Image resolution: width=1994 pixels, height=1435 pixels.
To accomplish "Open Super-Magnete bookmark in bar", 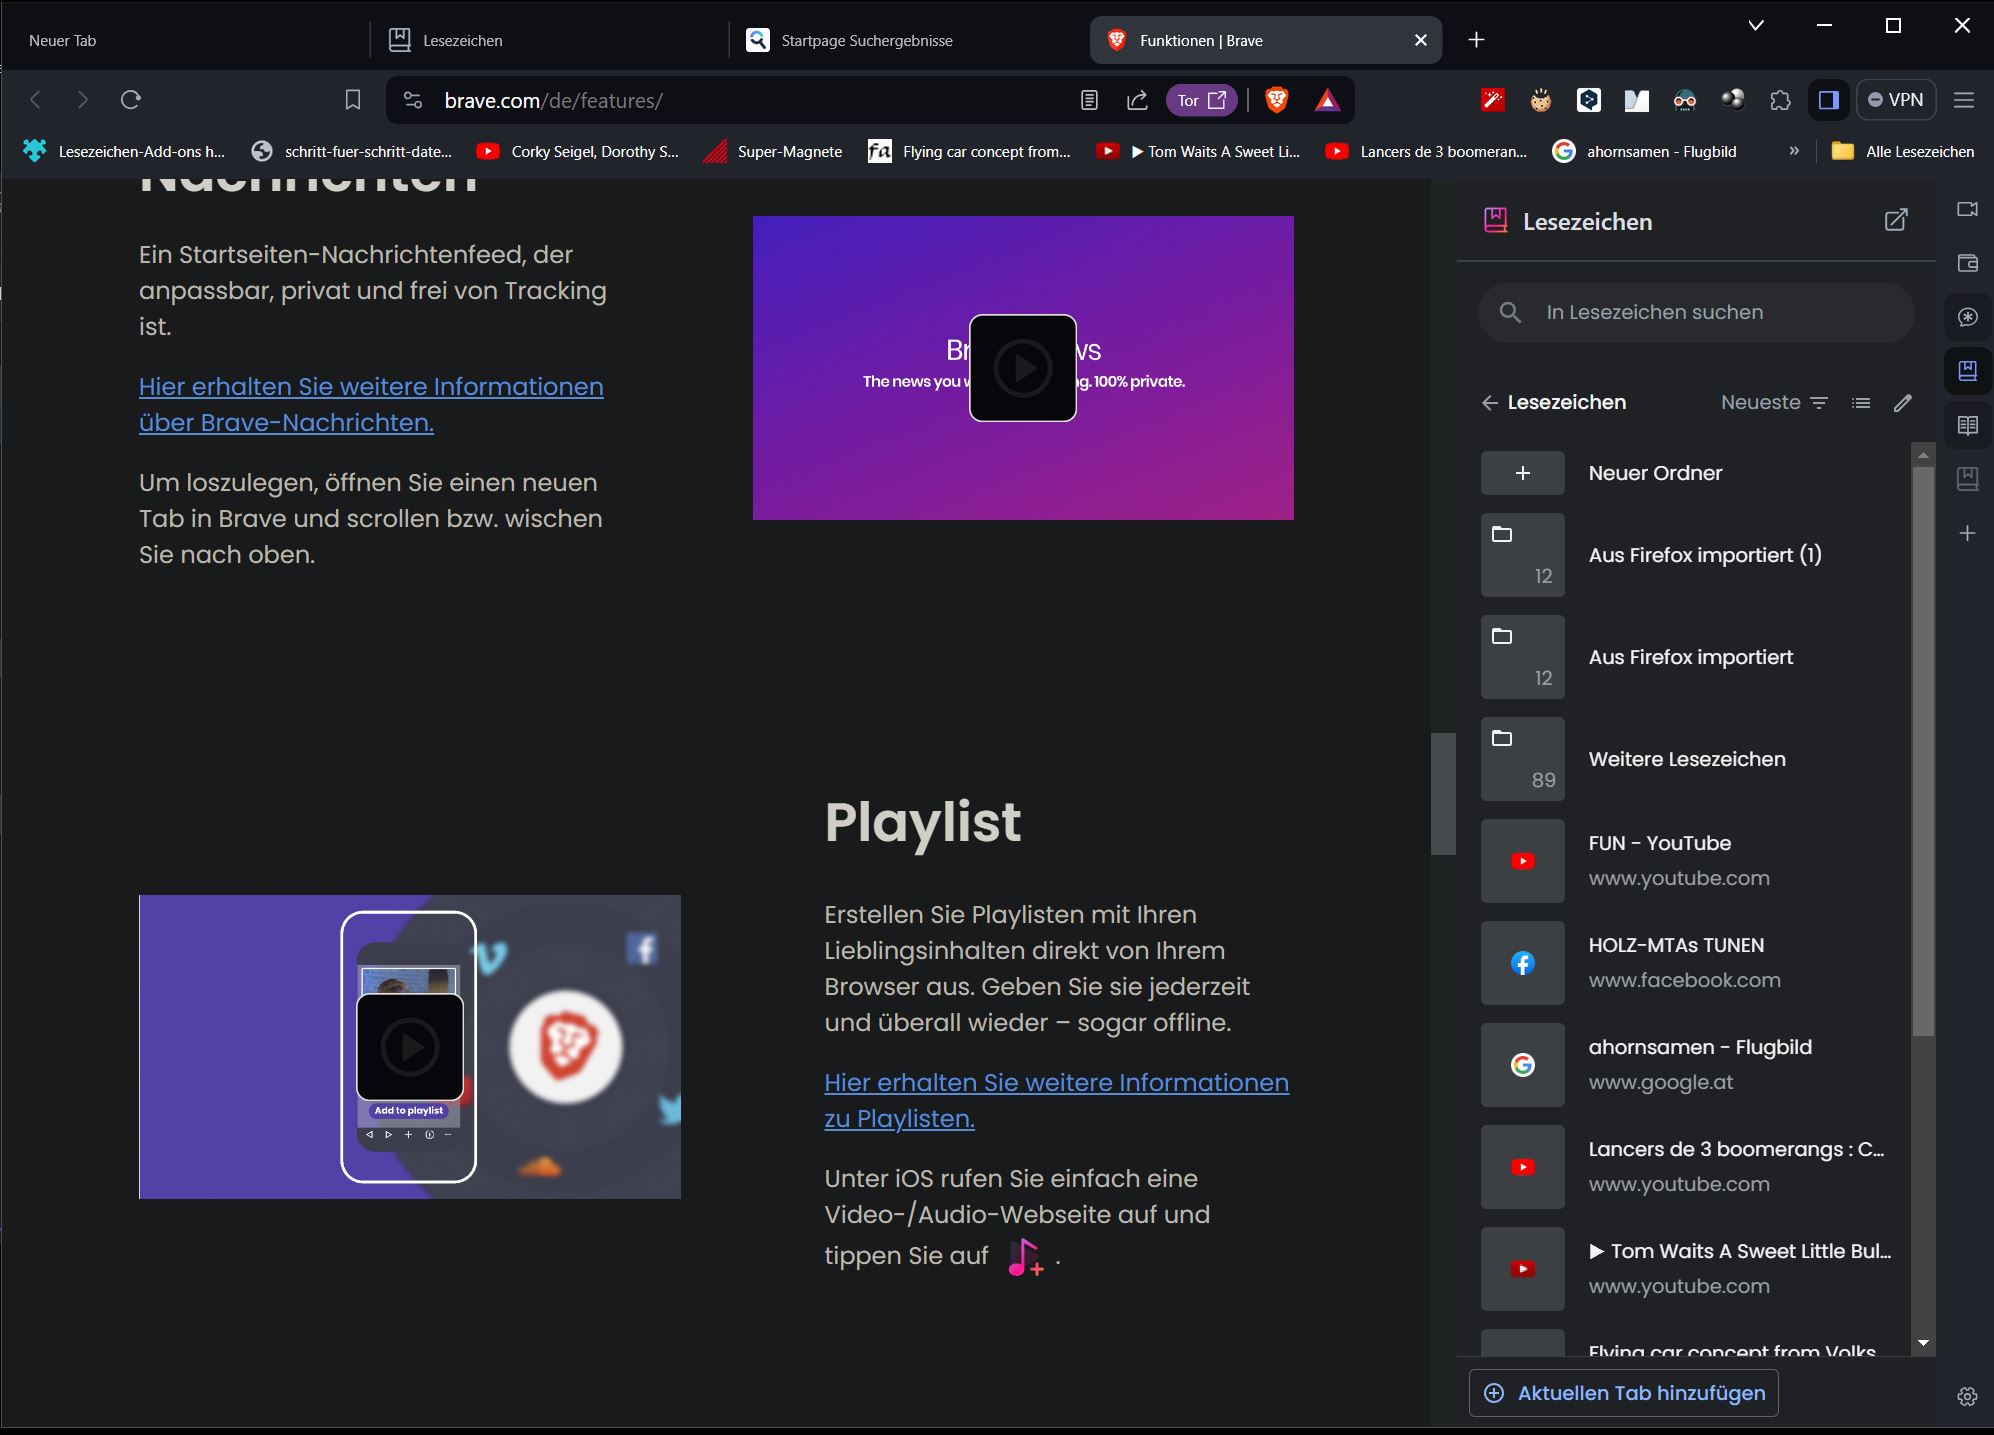I will 773,152.
